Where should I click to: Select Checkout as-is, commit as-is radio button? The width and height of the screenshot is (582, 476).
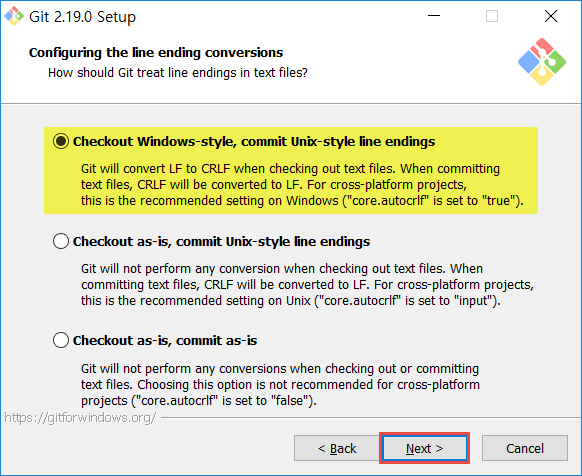pos(61,340)
